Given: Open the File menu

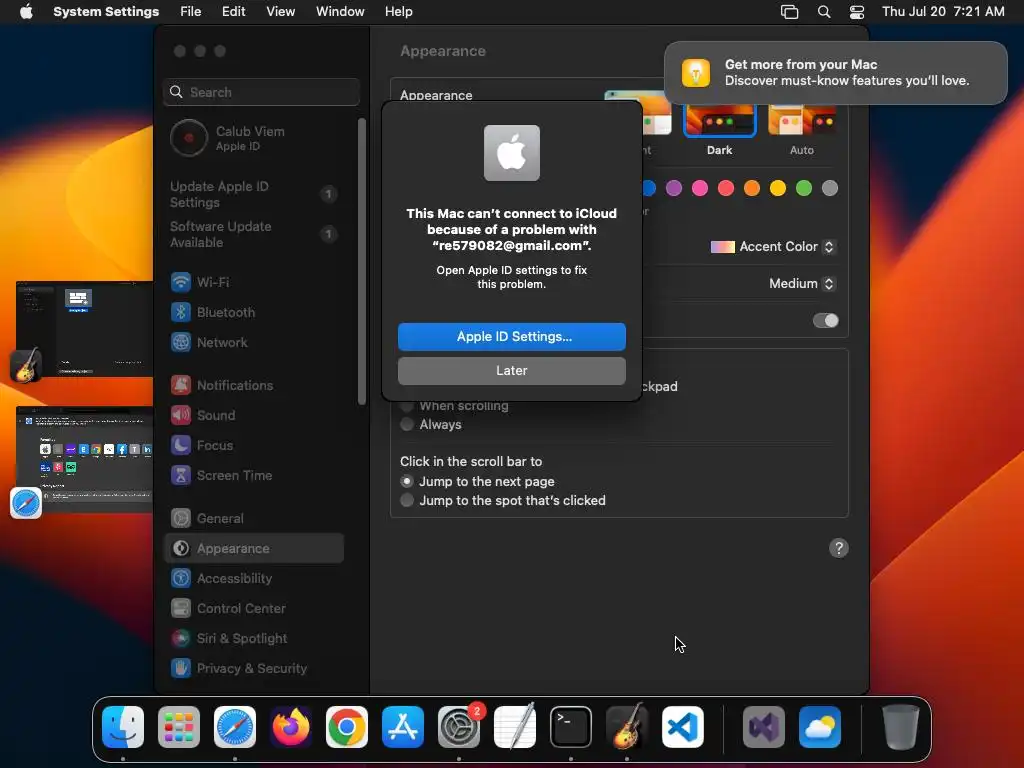Looking at the screenshot, I should click(191, 12).
